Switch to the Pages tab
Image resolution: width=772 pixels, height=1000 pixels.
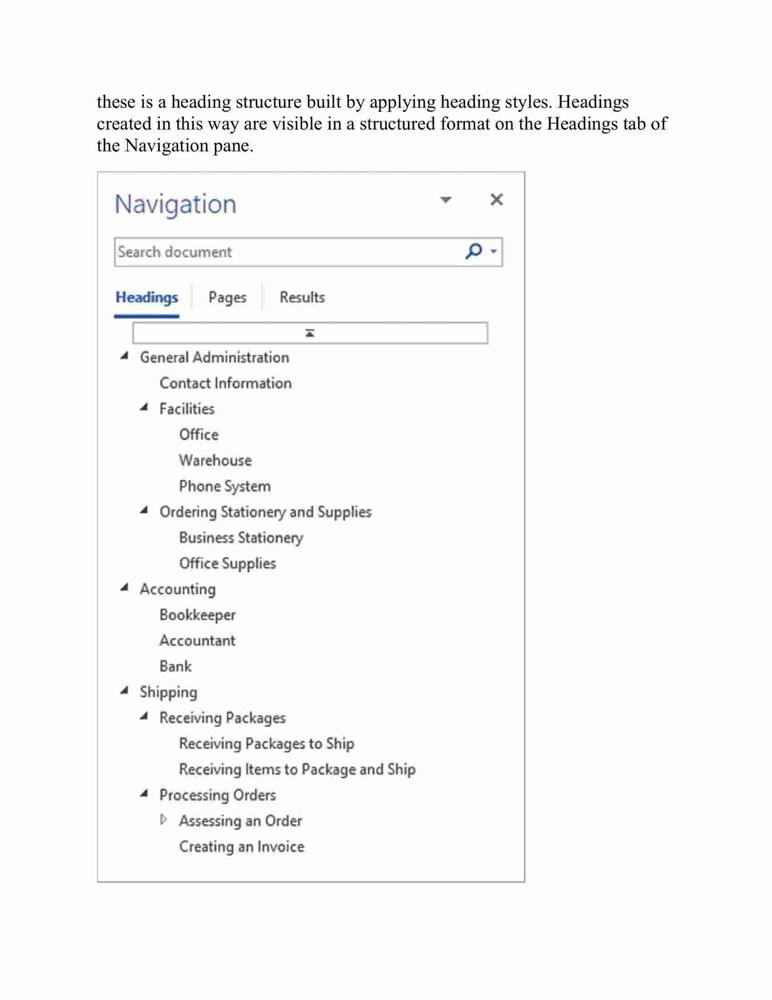pos(227,297)
